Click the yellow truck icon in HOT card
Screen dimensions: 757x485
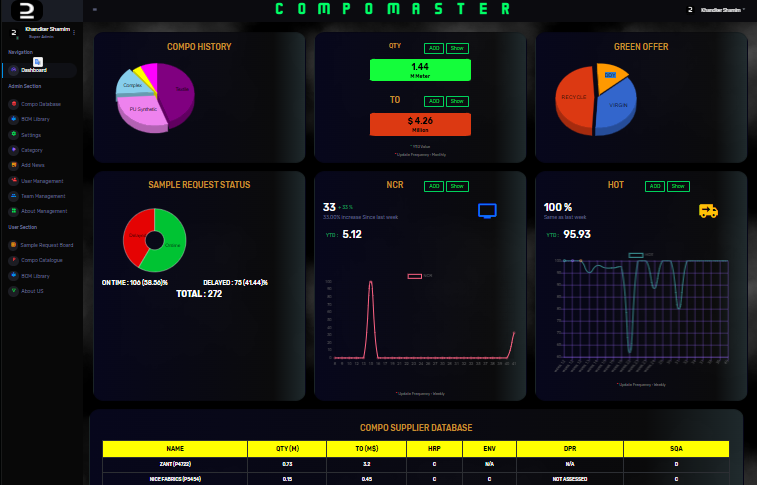click(x=708, y=211)
